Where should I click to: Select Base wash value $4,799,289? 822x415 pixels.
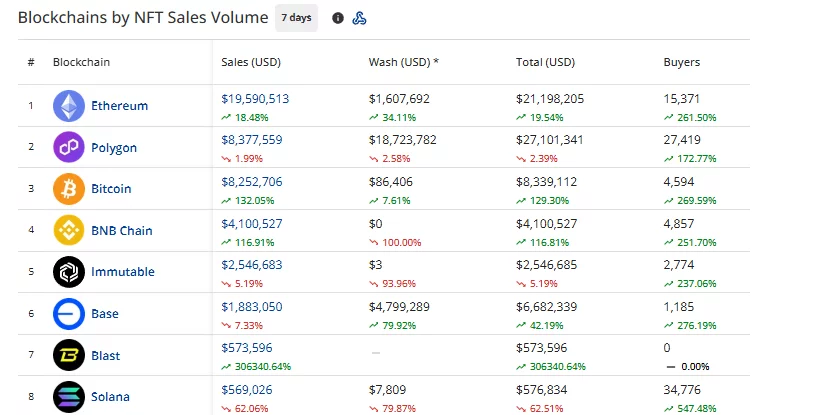399,307
